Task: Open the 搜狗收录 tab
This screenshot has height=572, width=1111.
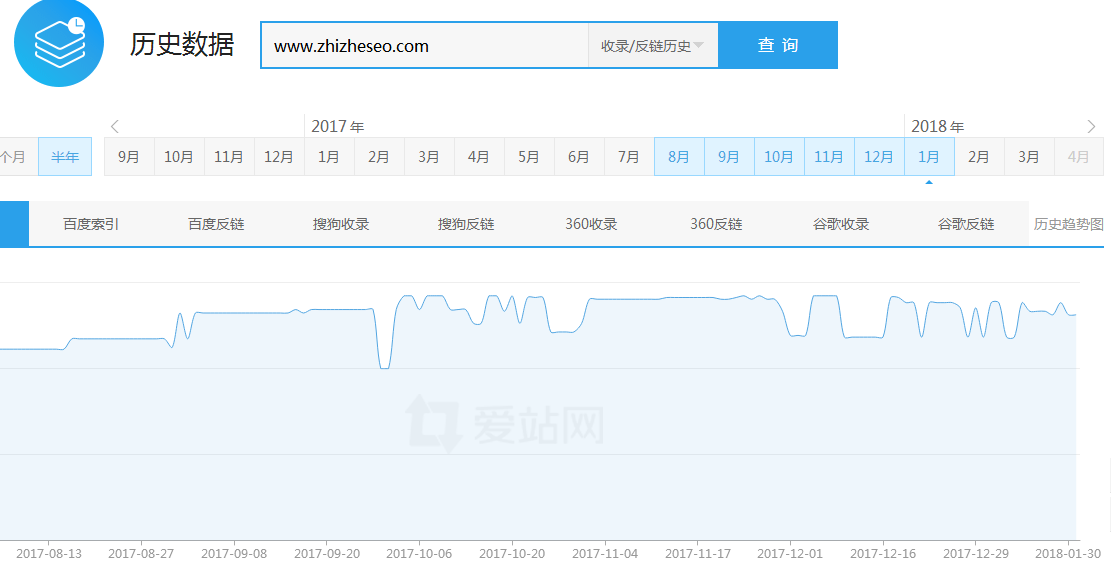Action: 341,224
